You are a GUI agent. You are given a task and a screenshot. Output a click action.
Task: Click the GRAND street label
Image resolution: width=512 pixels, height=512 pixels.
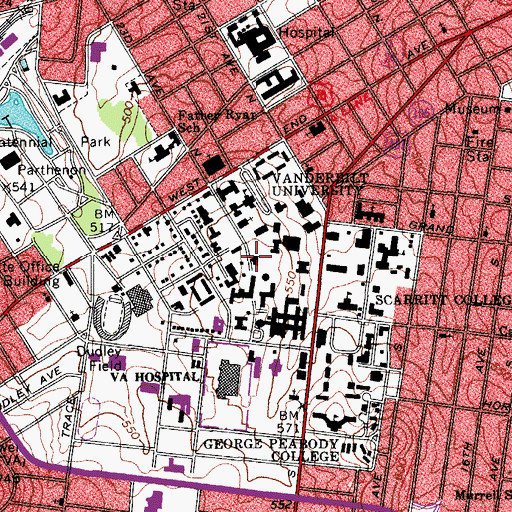[431, 227]
